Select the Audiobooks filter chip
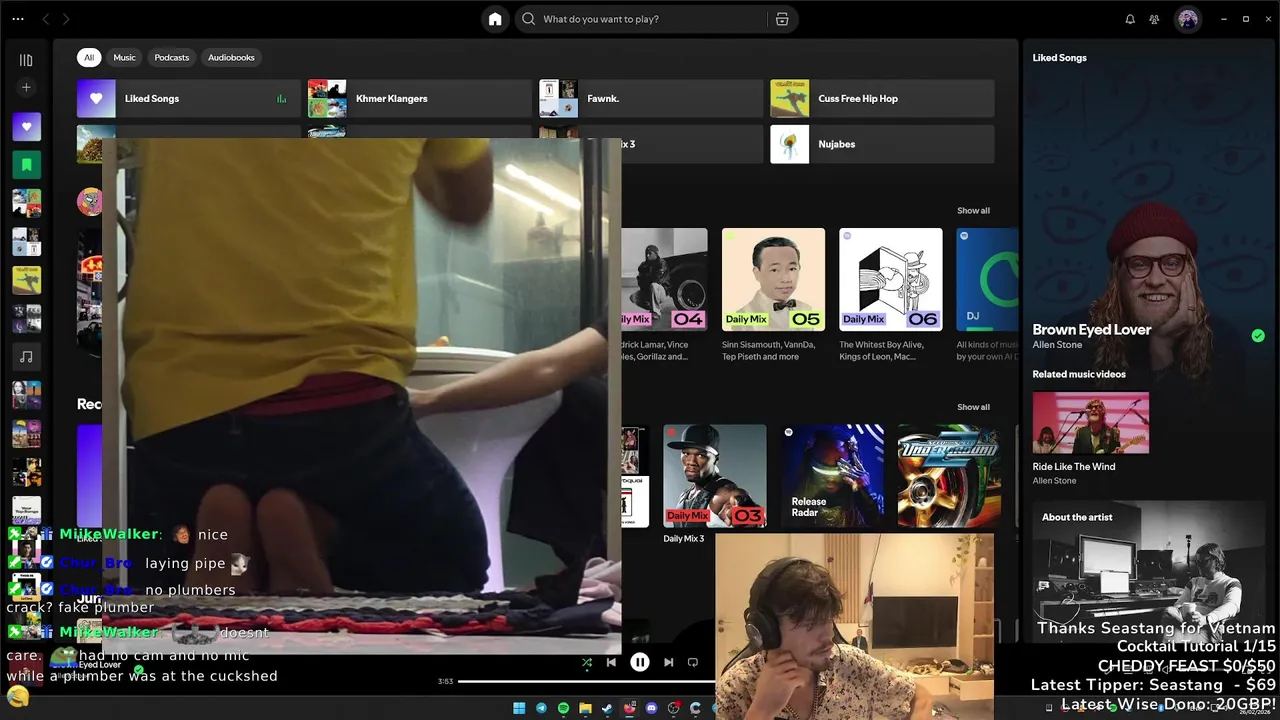 point(231,58)
